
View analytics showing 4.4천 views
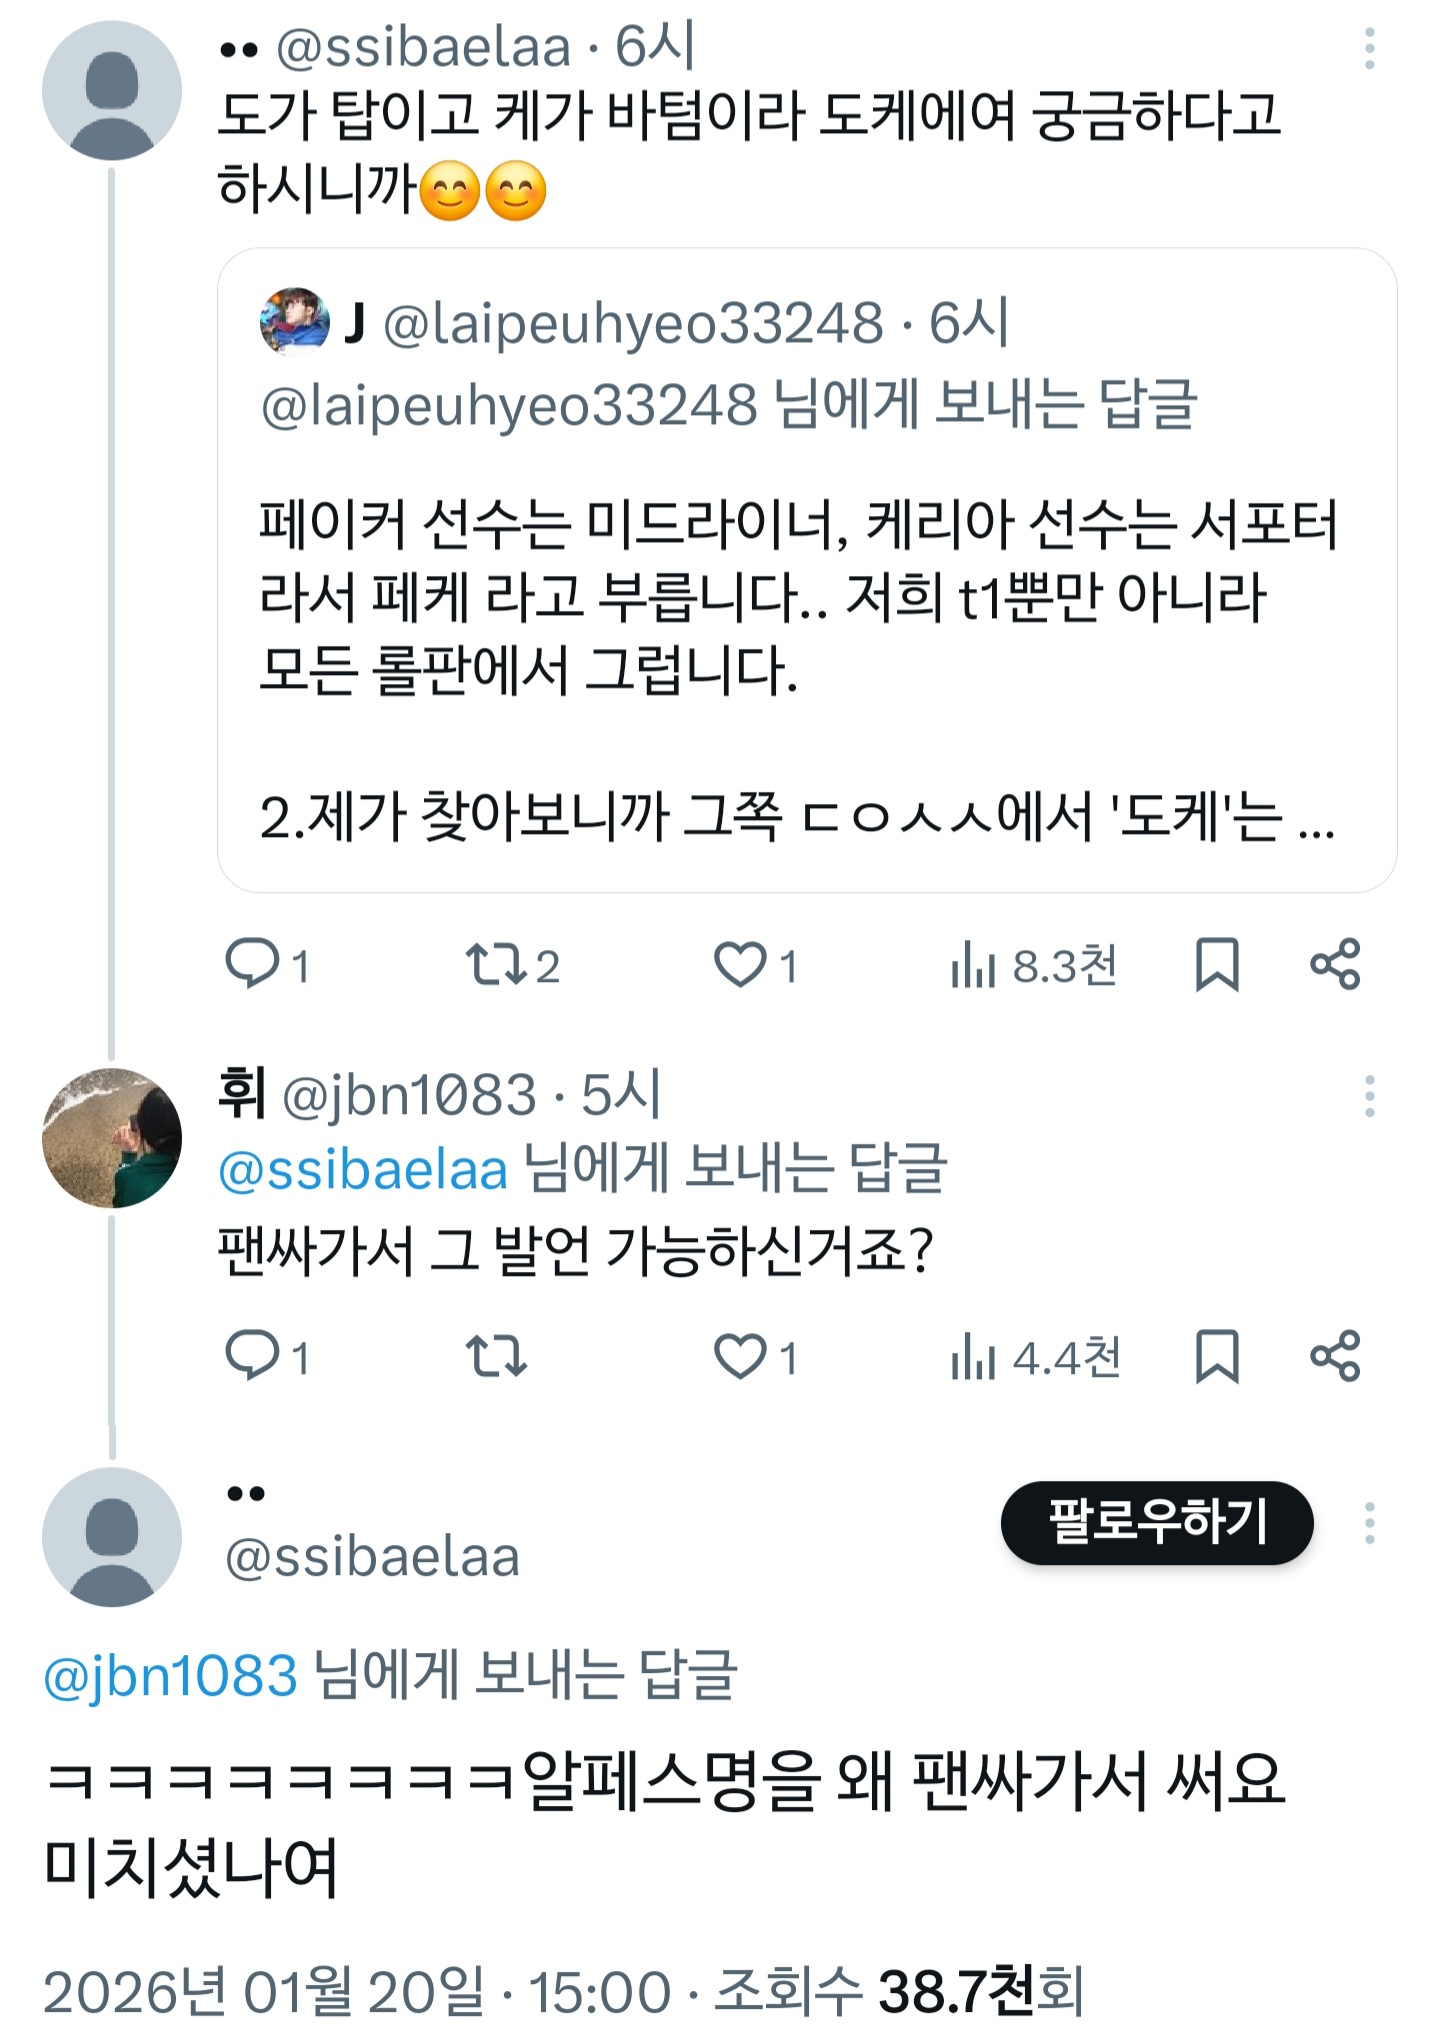point(1034,1358)
